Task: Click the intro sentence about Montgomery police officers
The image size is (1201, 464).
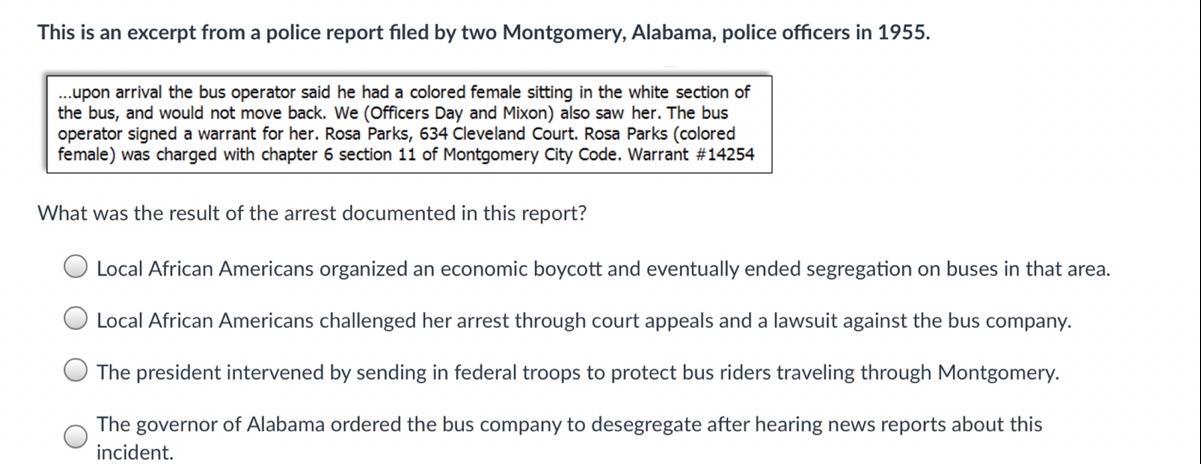Action: coord(483,33)
